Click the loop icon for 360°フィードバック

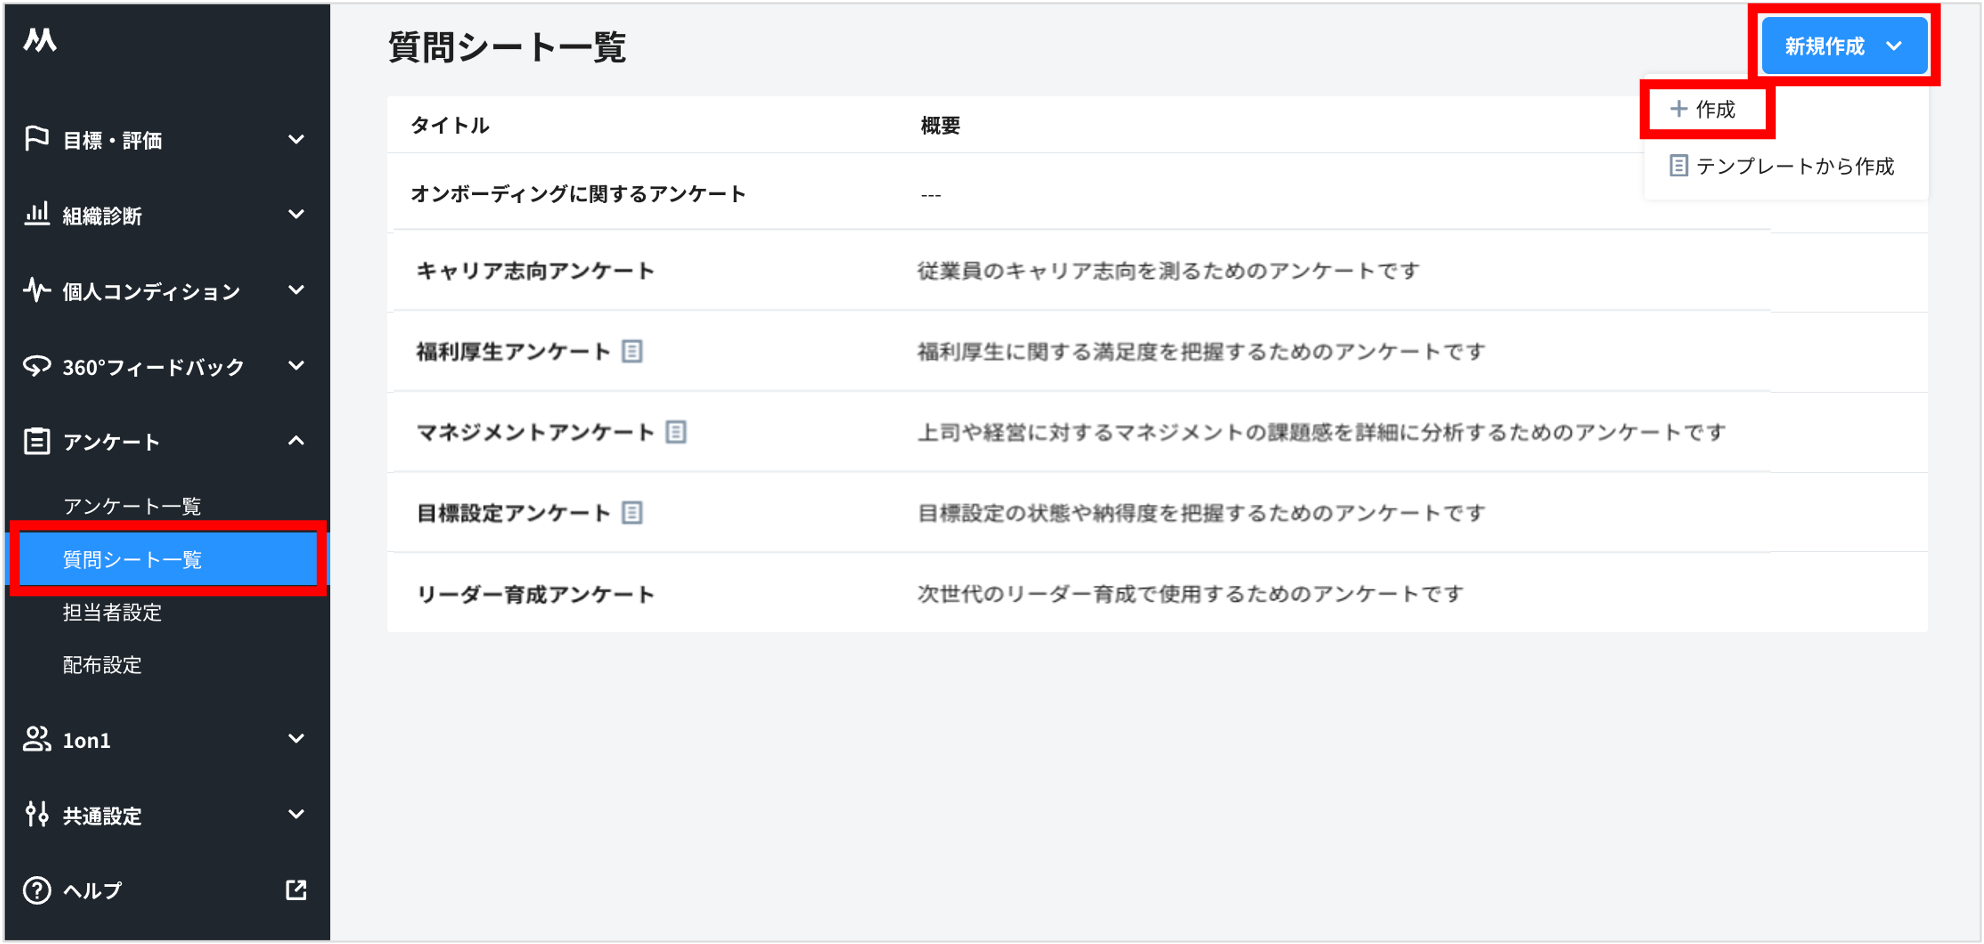[36, 366]
